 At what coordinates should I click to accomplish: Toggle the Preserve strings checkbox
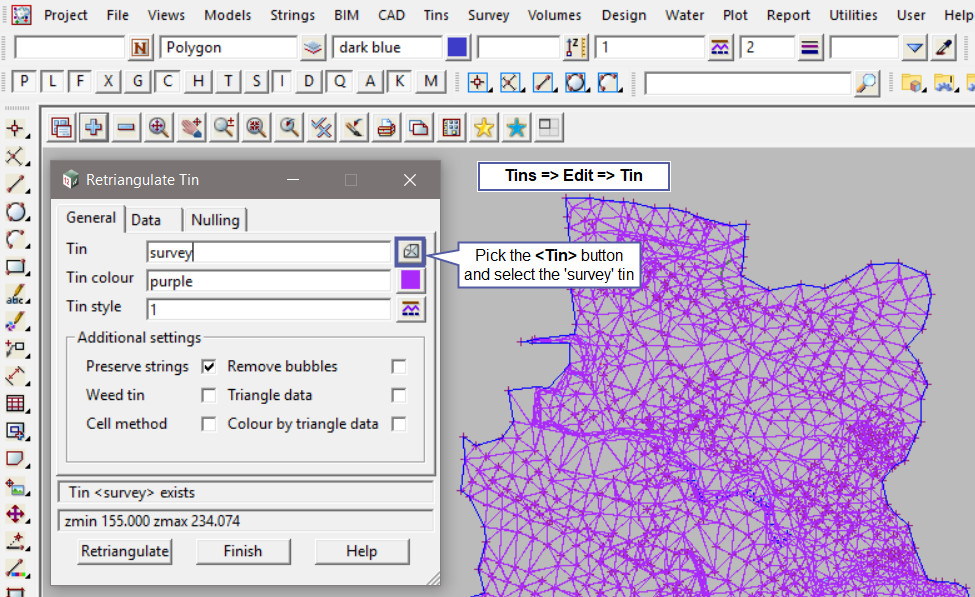click(209, 367)
